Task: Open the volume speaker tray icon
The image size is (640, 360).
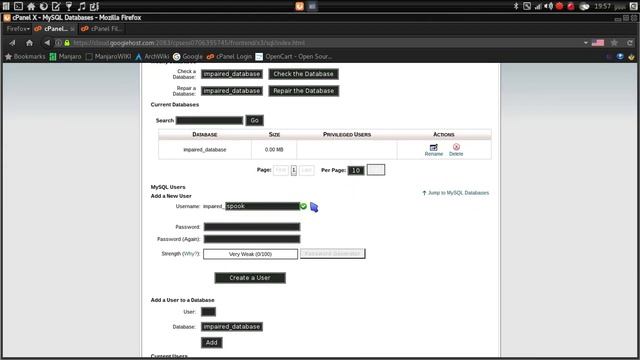Action: point(549,6)
